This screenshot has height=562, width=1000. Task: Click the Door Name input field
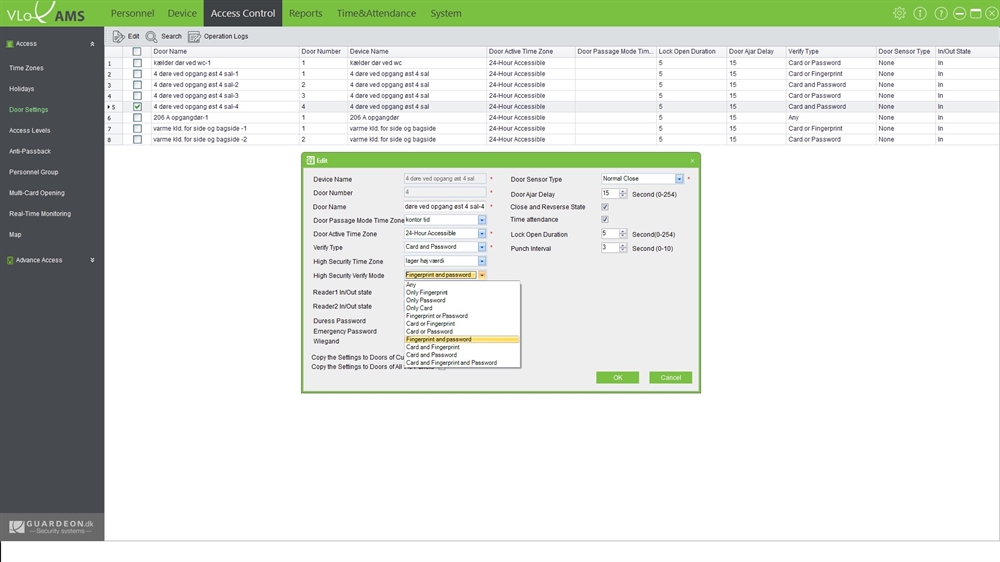[x=445, y=207]
